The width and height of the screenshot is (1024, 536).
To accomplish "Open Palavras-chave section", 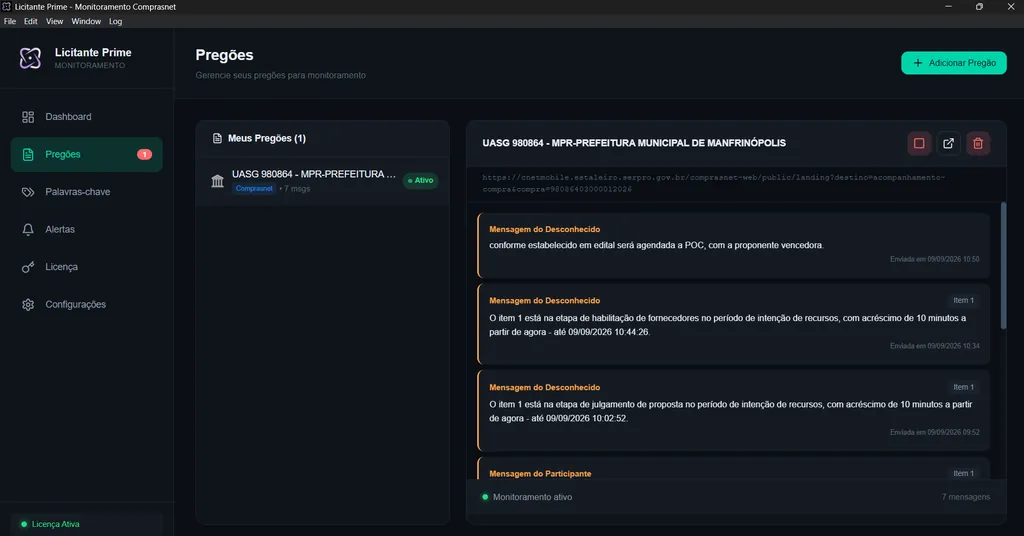I will (x=87, y=192).
